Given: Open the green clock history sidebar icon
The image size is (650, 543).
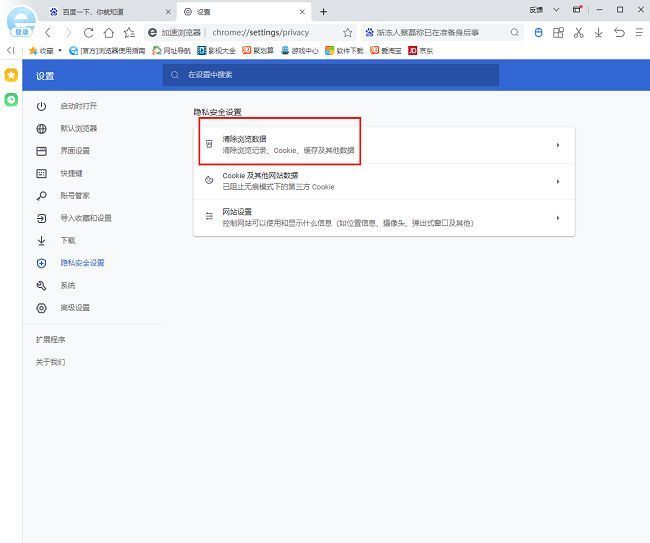Looking at the screenshot, I should tap(11, 100).
